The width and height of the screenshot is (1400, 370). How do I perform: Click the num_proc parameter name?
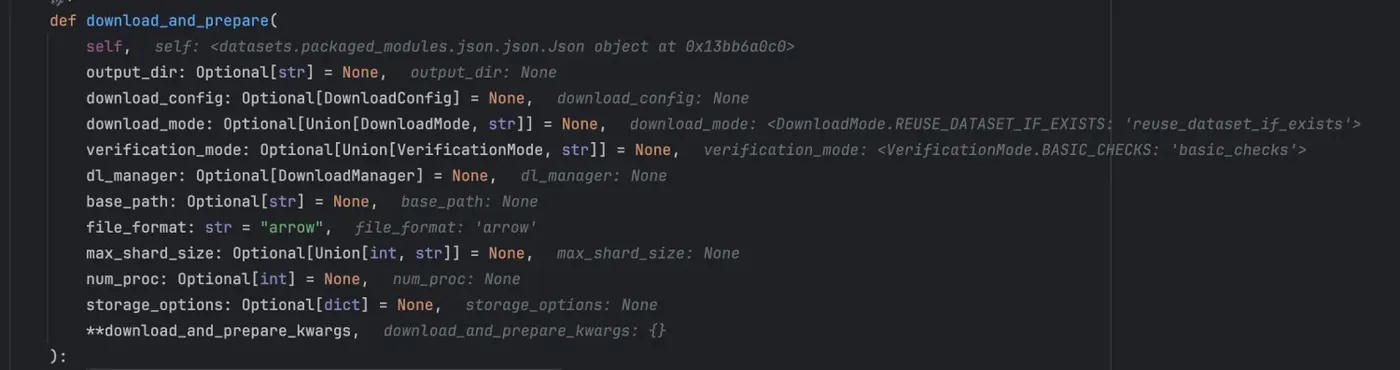(123, 280)
